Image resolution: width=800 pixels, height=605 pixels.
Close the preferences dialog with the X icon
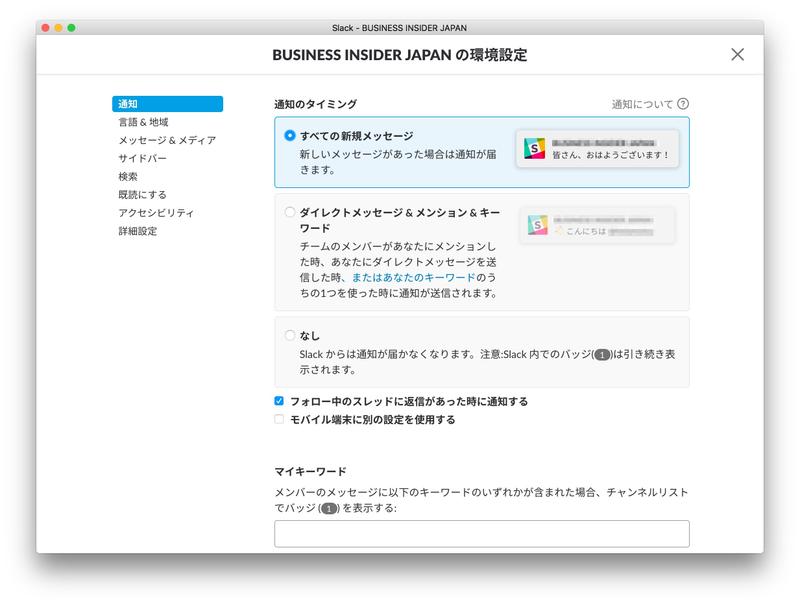point(737,55)
